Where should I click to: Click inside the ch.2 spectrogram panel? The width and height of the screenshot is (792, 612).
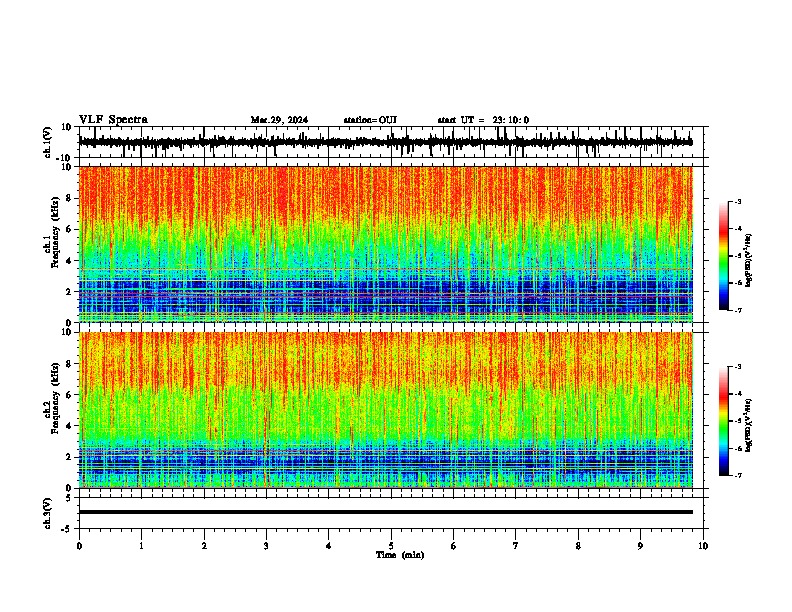click(x=385, y=410)
